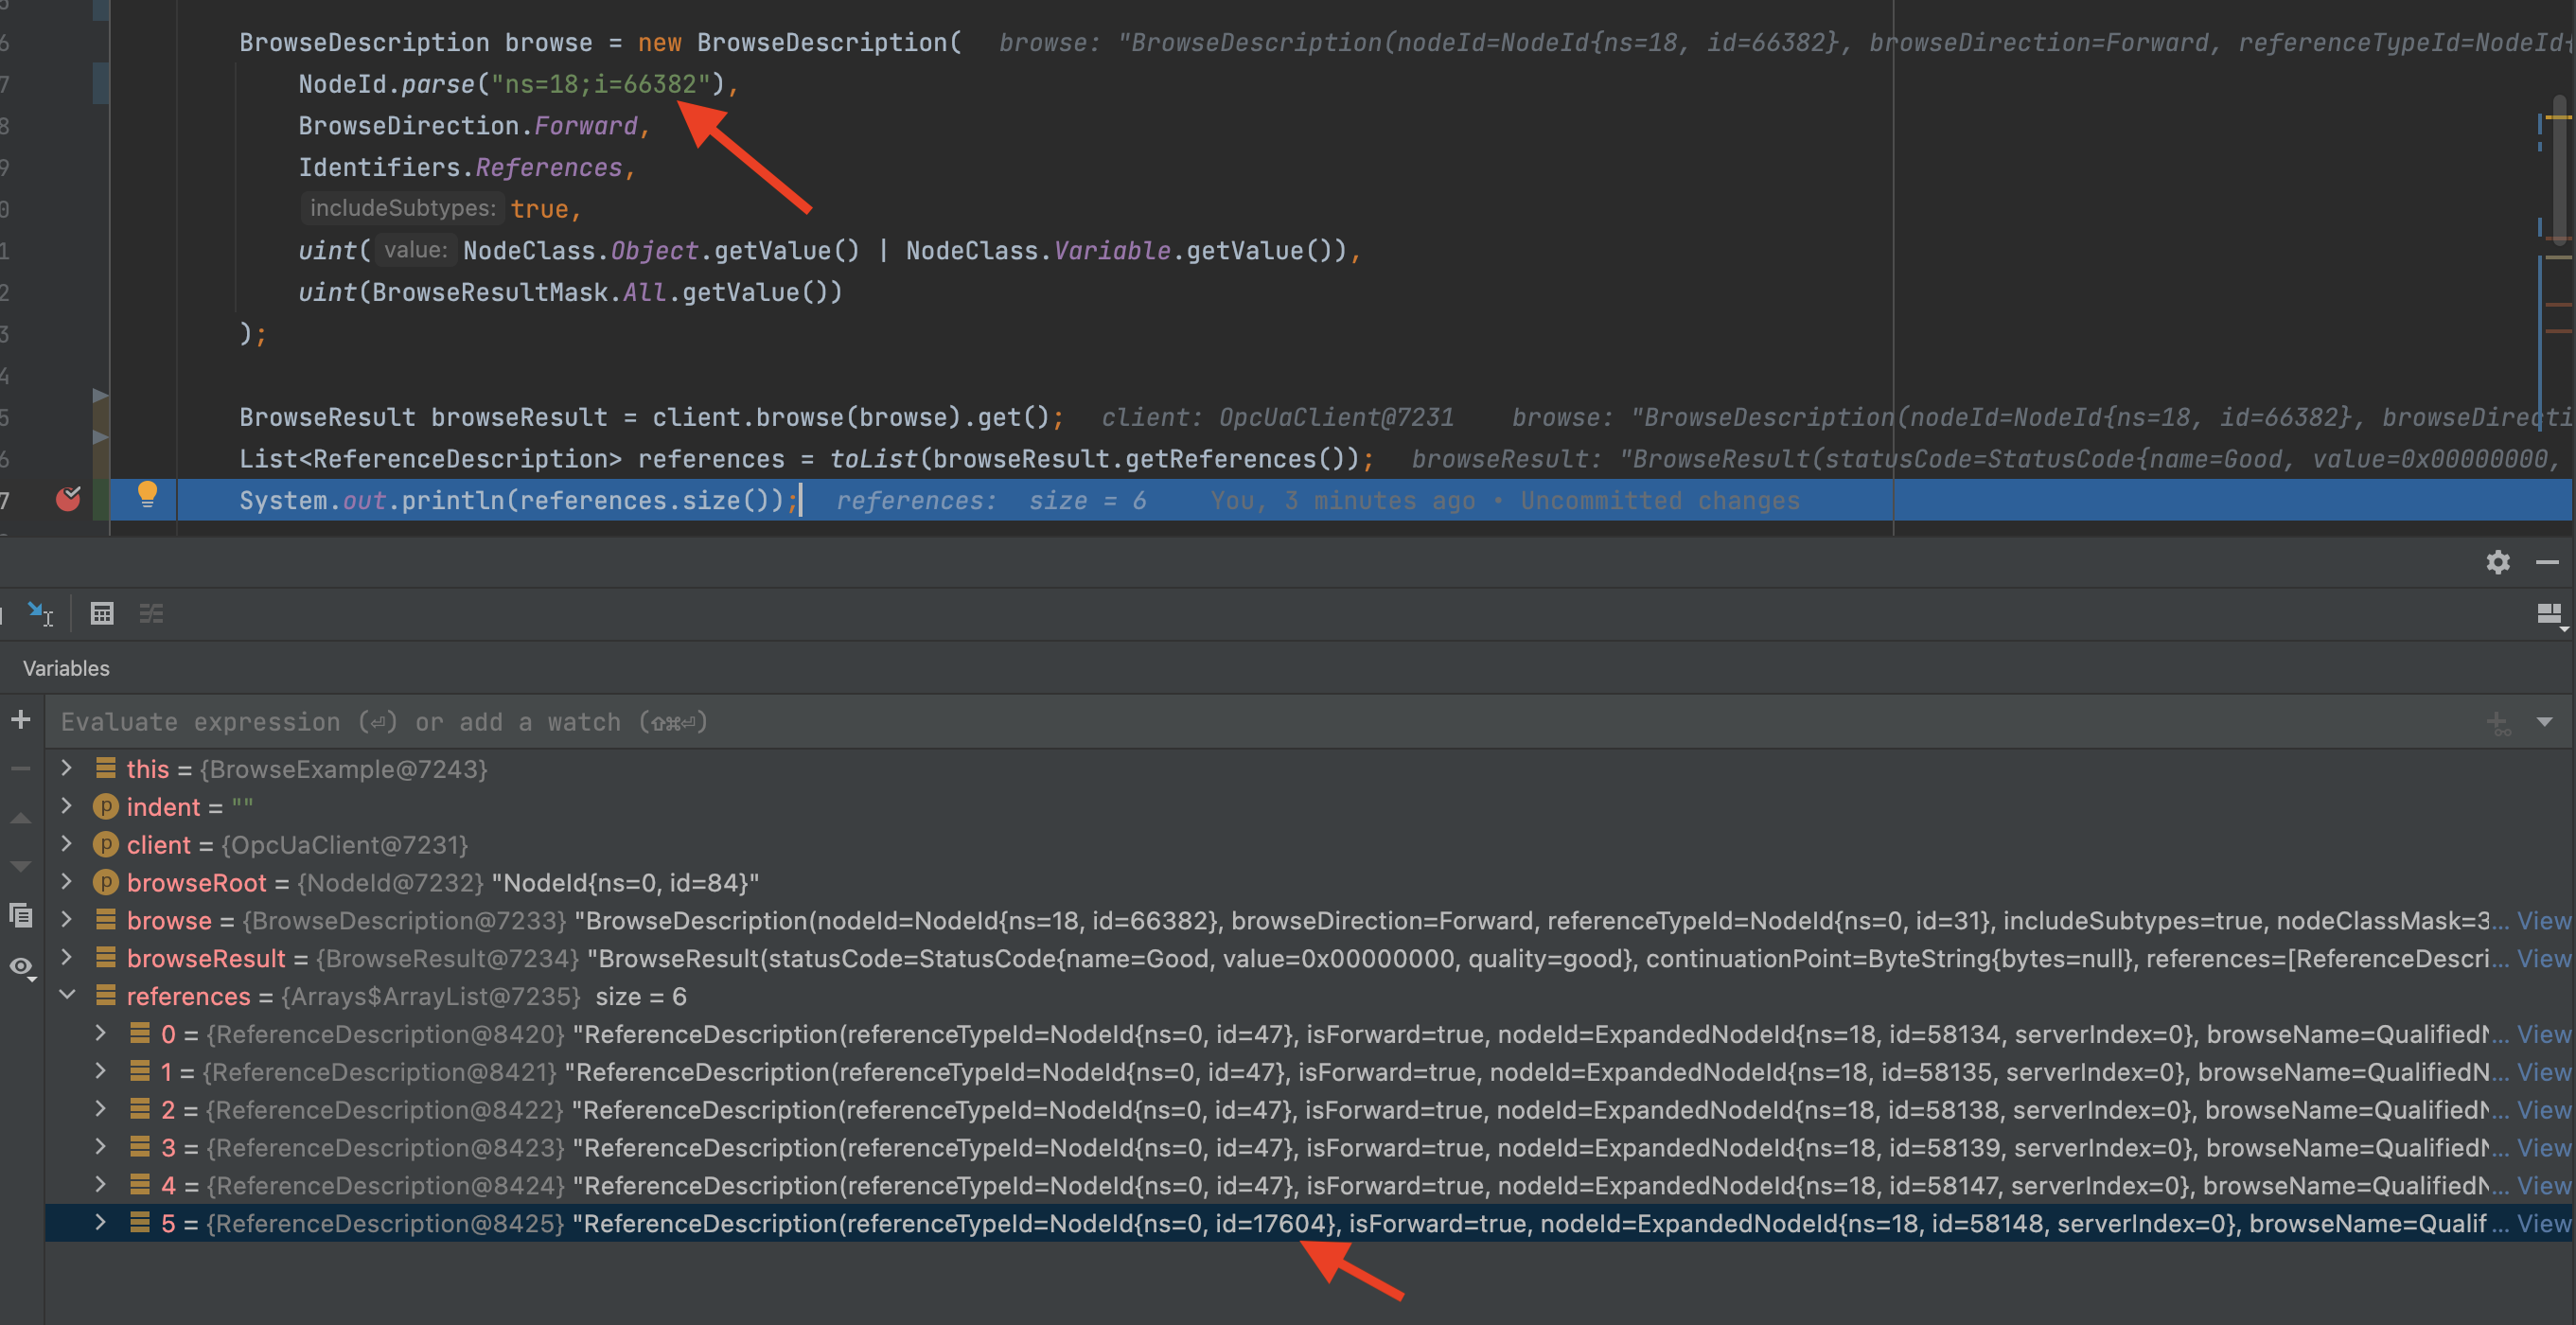Click the editor vertical scrollbar thumb
The height and width of the screenshot is (1325, 2576).
tap(2559, 170)
